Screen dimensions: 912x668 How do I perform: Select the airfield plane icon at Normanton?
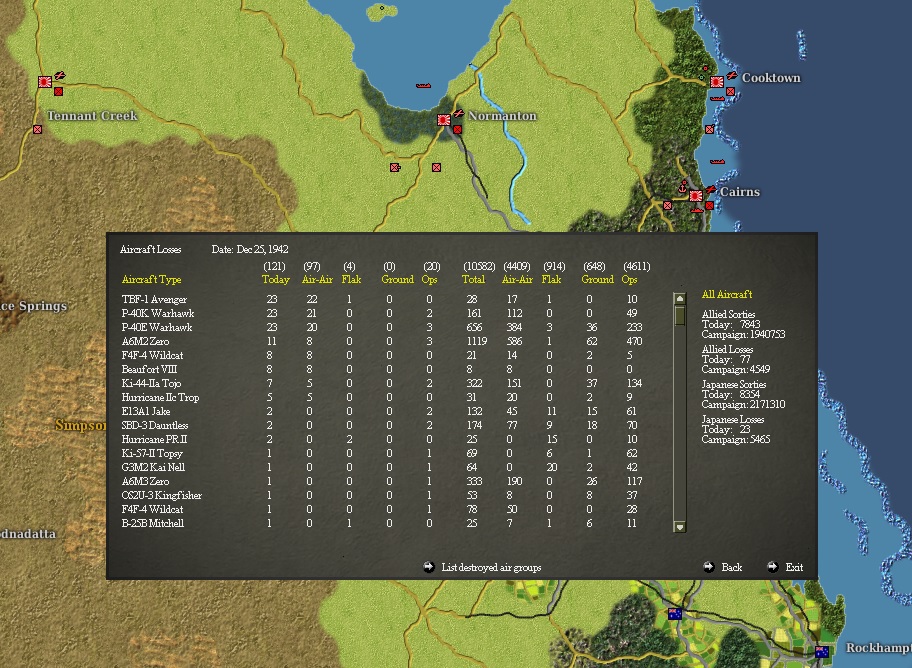[458, 113]
